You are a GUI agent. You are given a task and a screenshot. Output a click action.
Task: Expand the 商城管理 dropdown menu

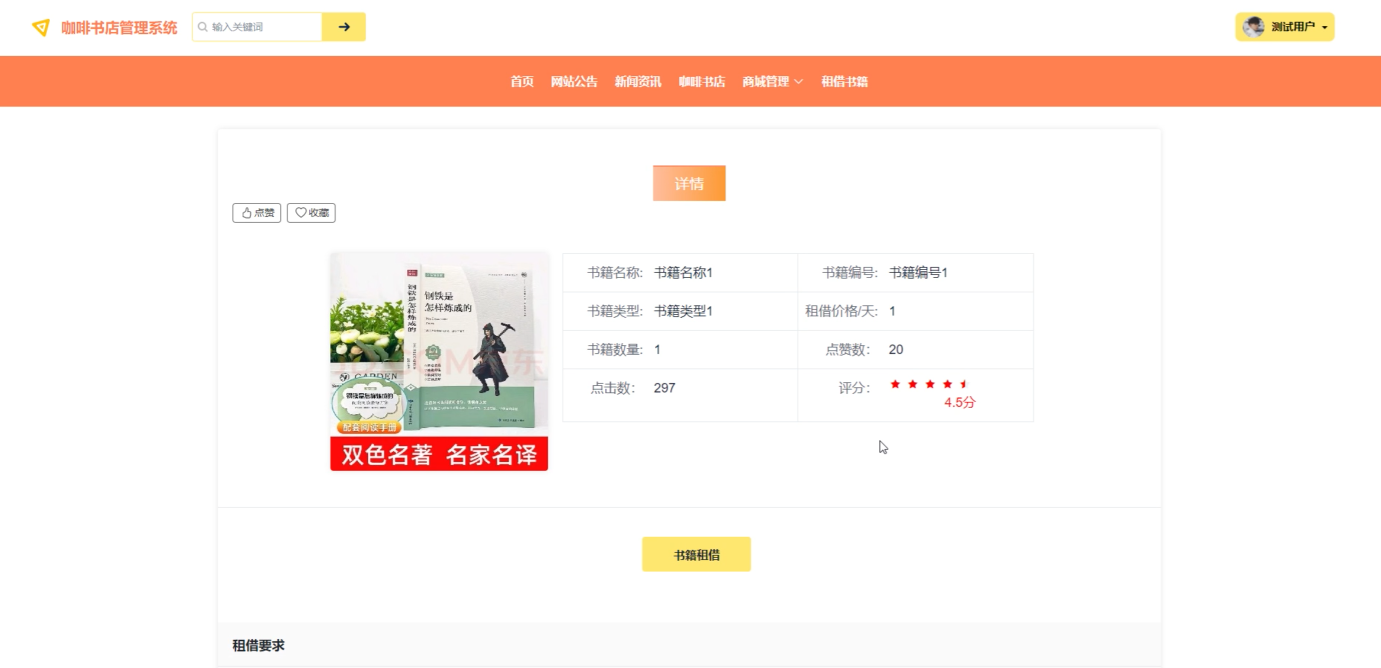pos(773,82)
